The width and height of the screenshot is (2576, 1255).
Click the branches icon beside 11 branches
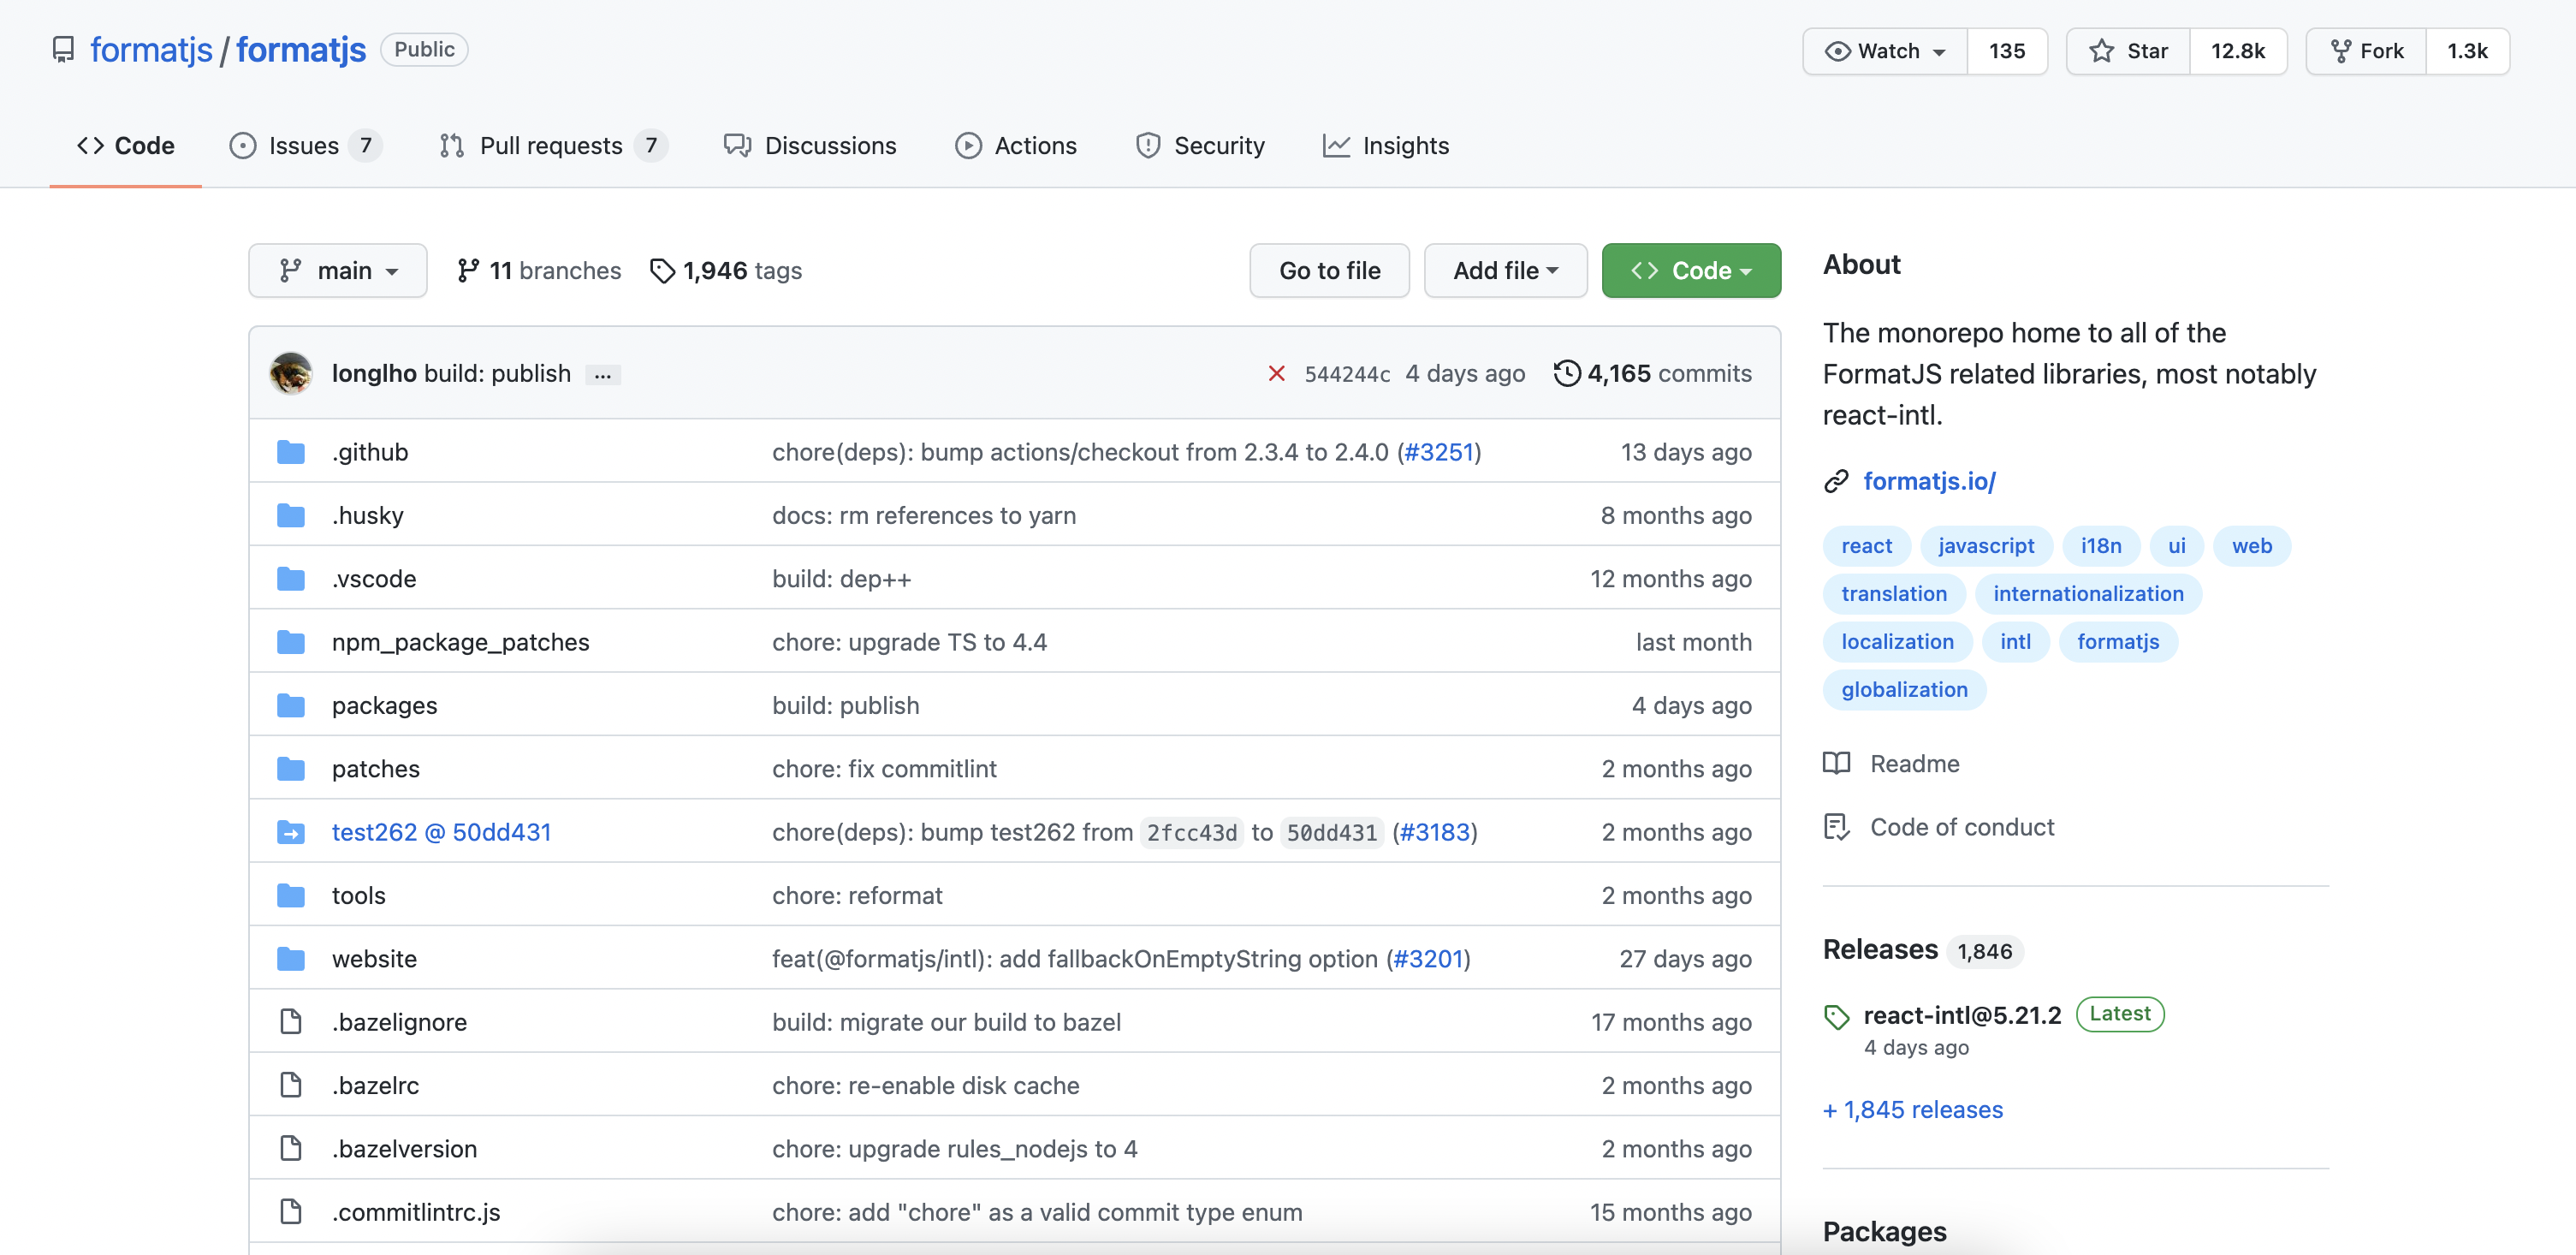(x=467, y=271)
